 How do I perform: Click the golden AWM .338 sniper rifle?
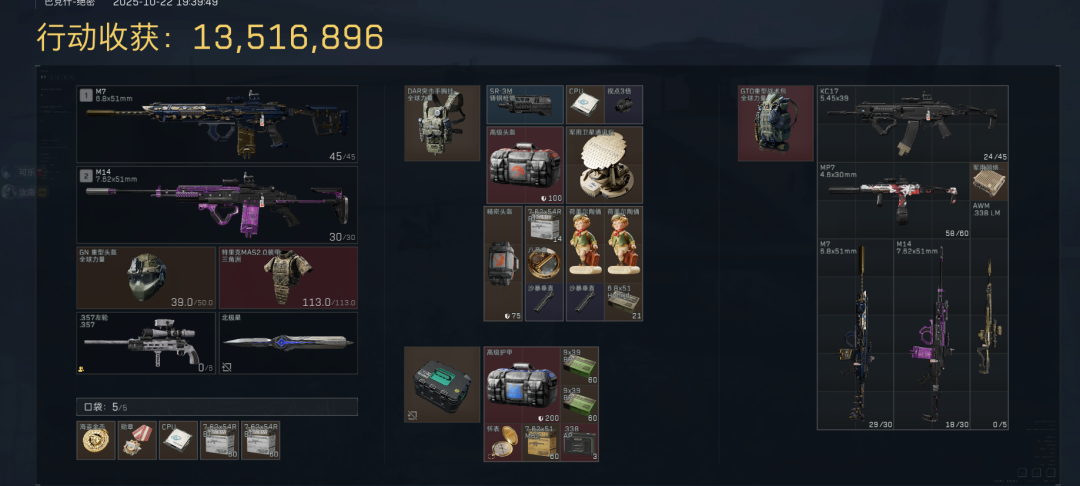989,334
